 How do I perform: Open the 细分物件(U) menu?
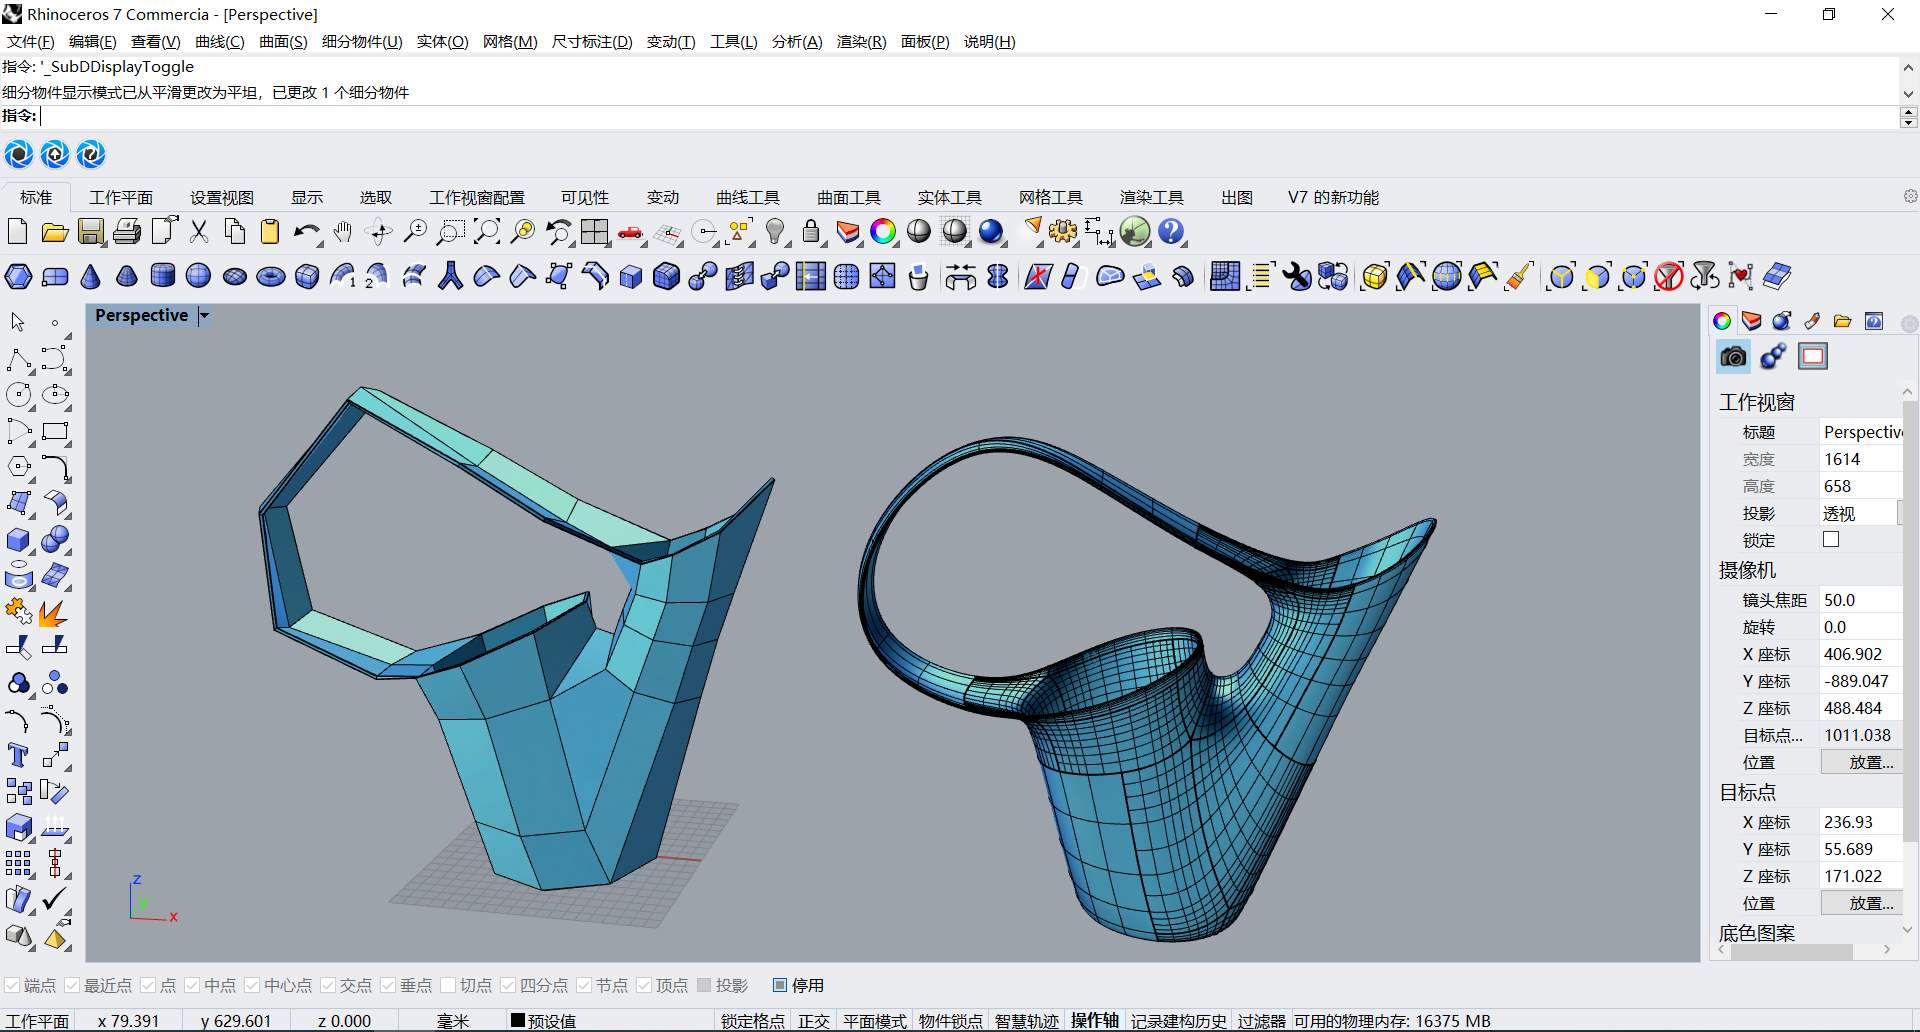click(362, 42)
